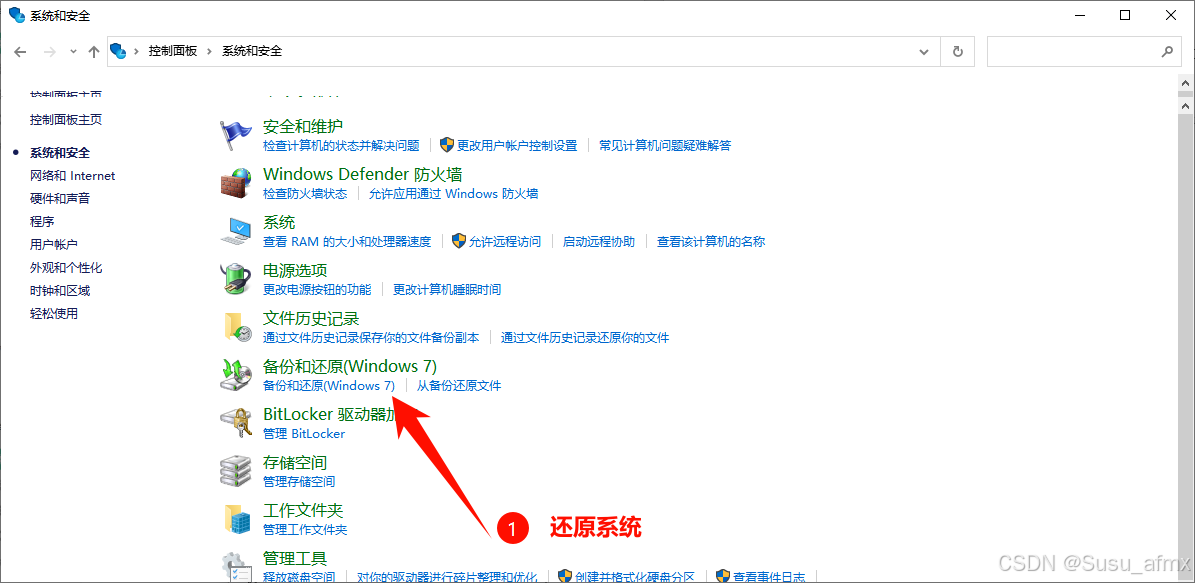1195x583 pixels.
Task: Open recent locations dropdown arrow
Action: 73,52
